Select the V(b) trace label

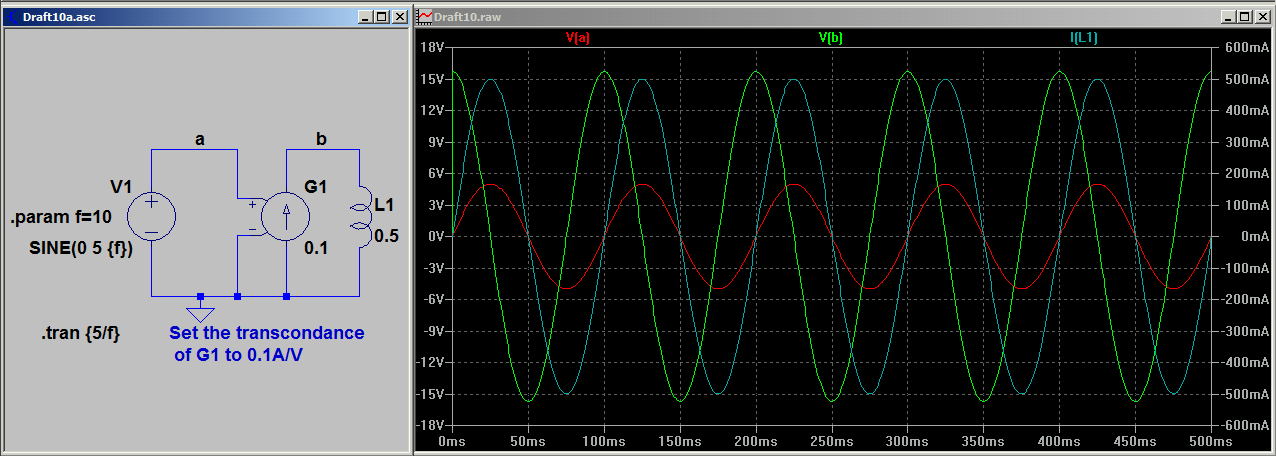831,38
